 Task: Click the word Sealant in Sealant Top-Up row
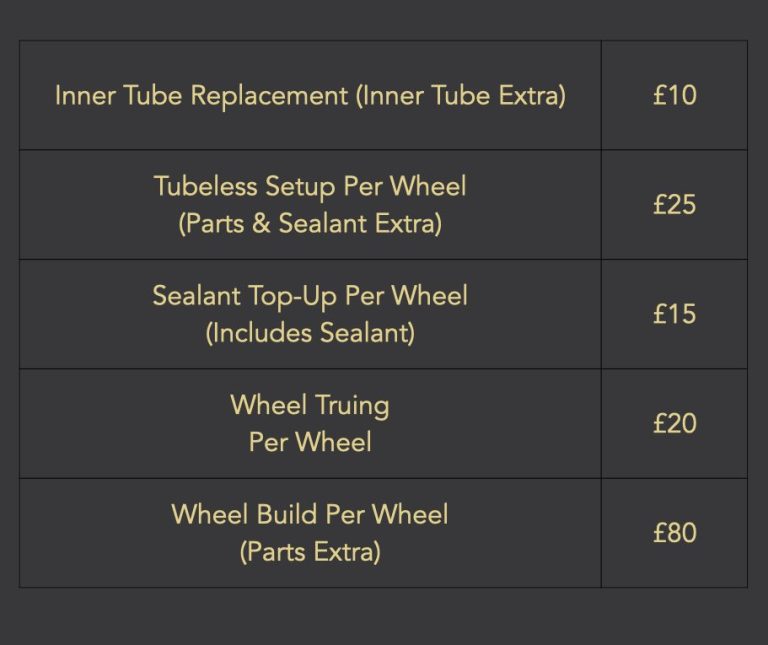(196, 296)
